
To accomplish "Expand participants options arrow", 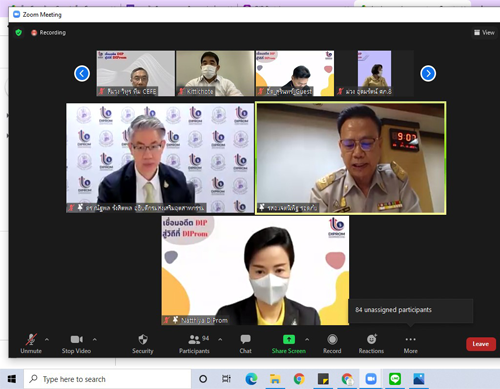I will pos(220,339).
